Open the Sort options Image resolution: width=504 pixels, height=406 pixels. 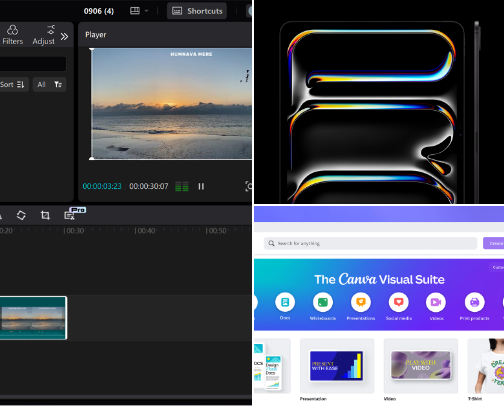point(14,84)
